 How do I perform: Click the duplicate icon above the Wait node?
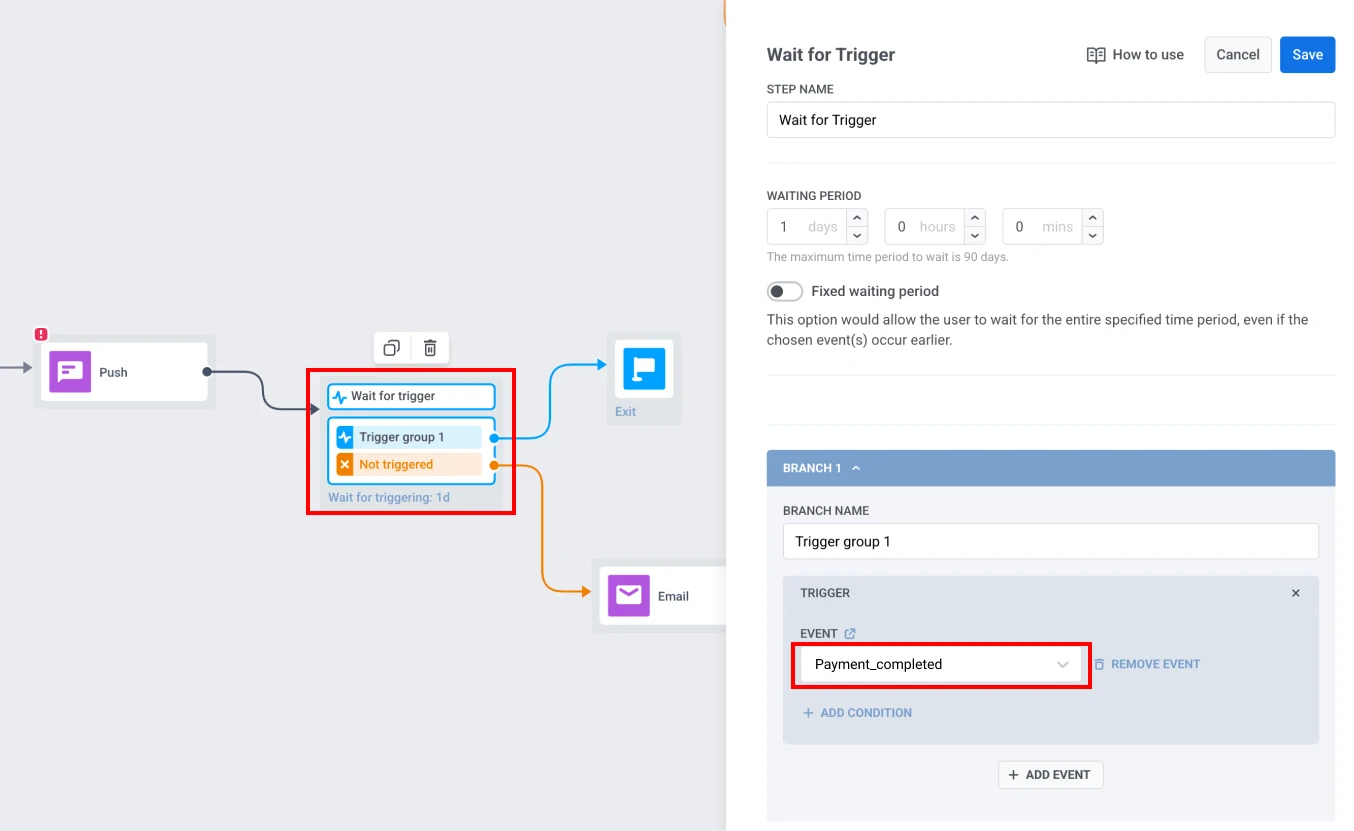(x=391, y=348)
